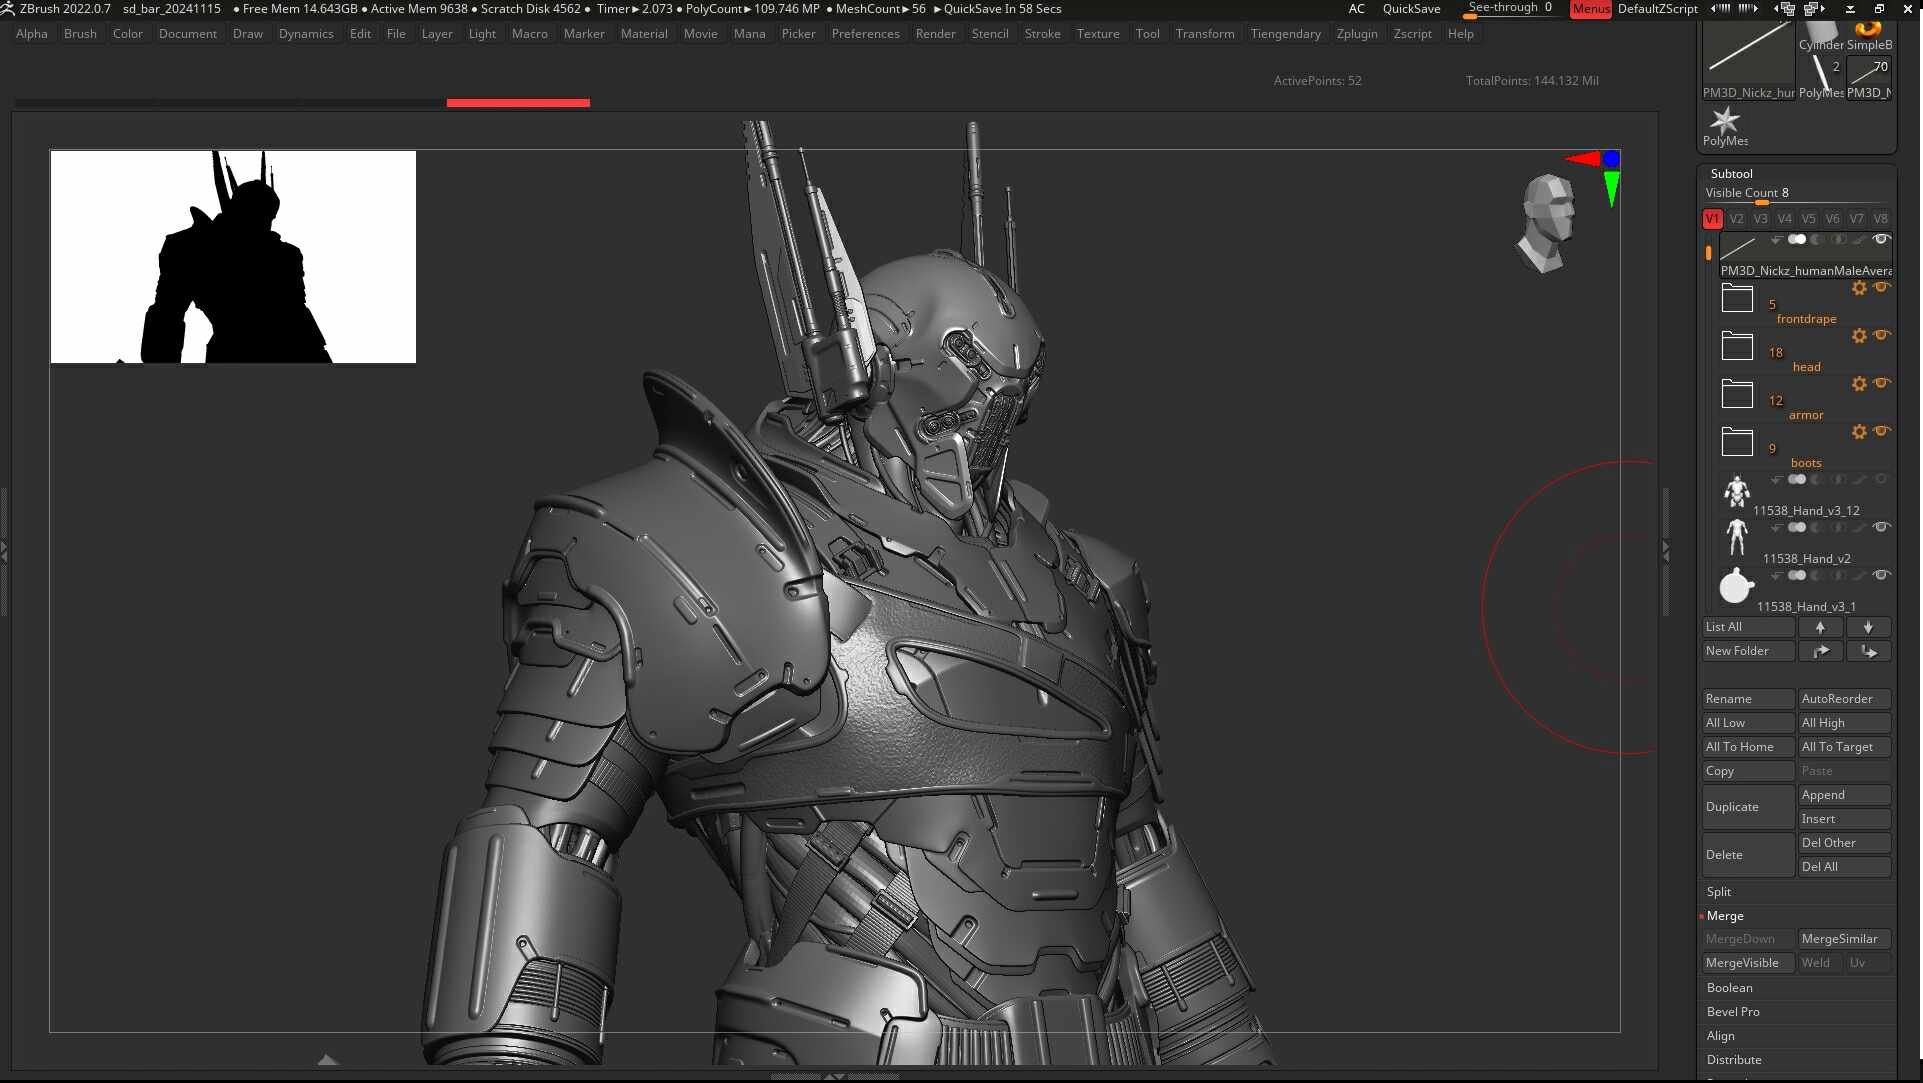Expand the Split section

[1719, 892]
